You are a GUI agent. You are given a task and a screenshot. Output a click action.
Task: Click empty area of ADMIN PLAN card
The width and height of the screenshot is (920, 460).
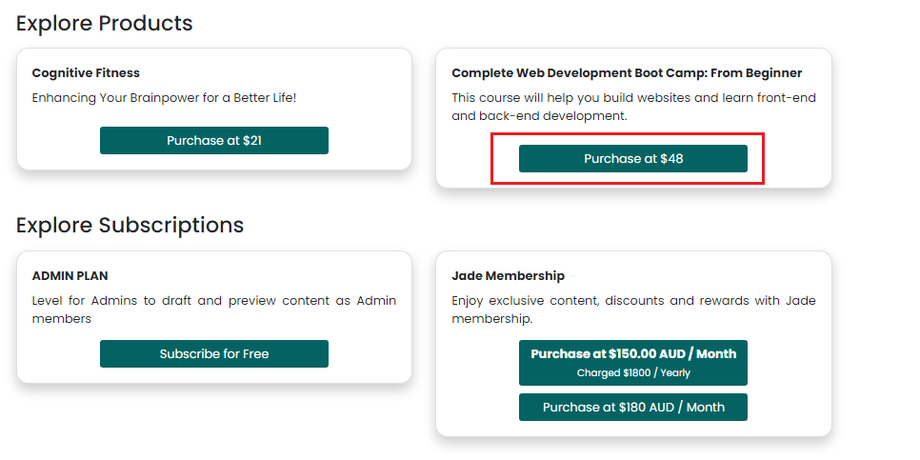pyautogui.click(x=370, y=355)
